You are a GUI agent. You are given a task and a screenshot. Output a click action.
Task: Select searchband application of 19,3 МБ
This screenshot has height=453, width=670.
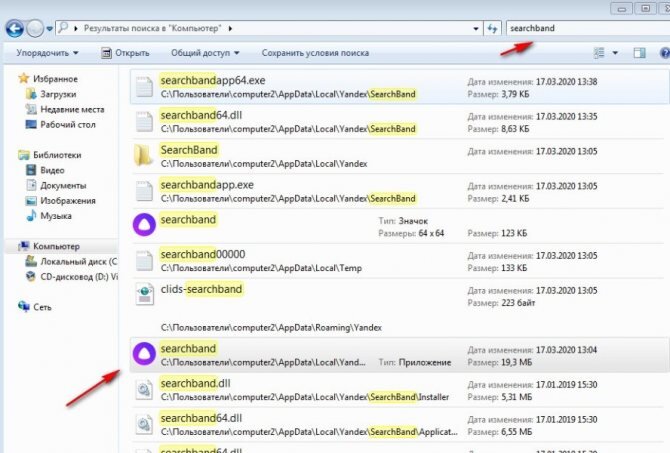coord(400,355)
